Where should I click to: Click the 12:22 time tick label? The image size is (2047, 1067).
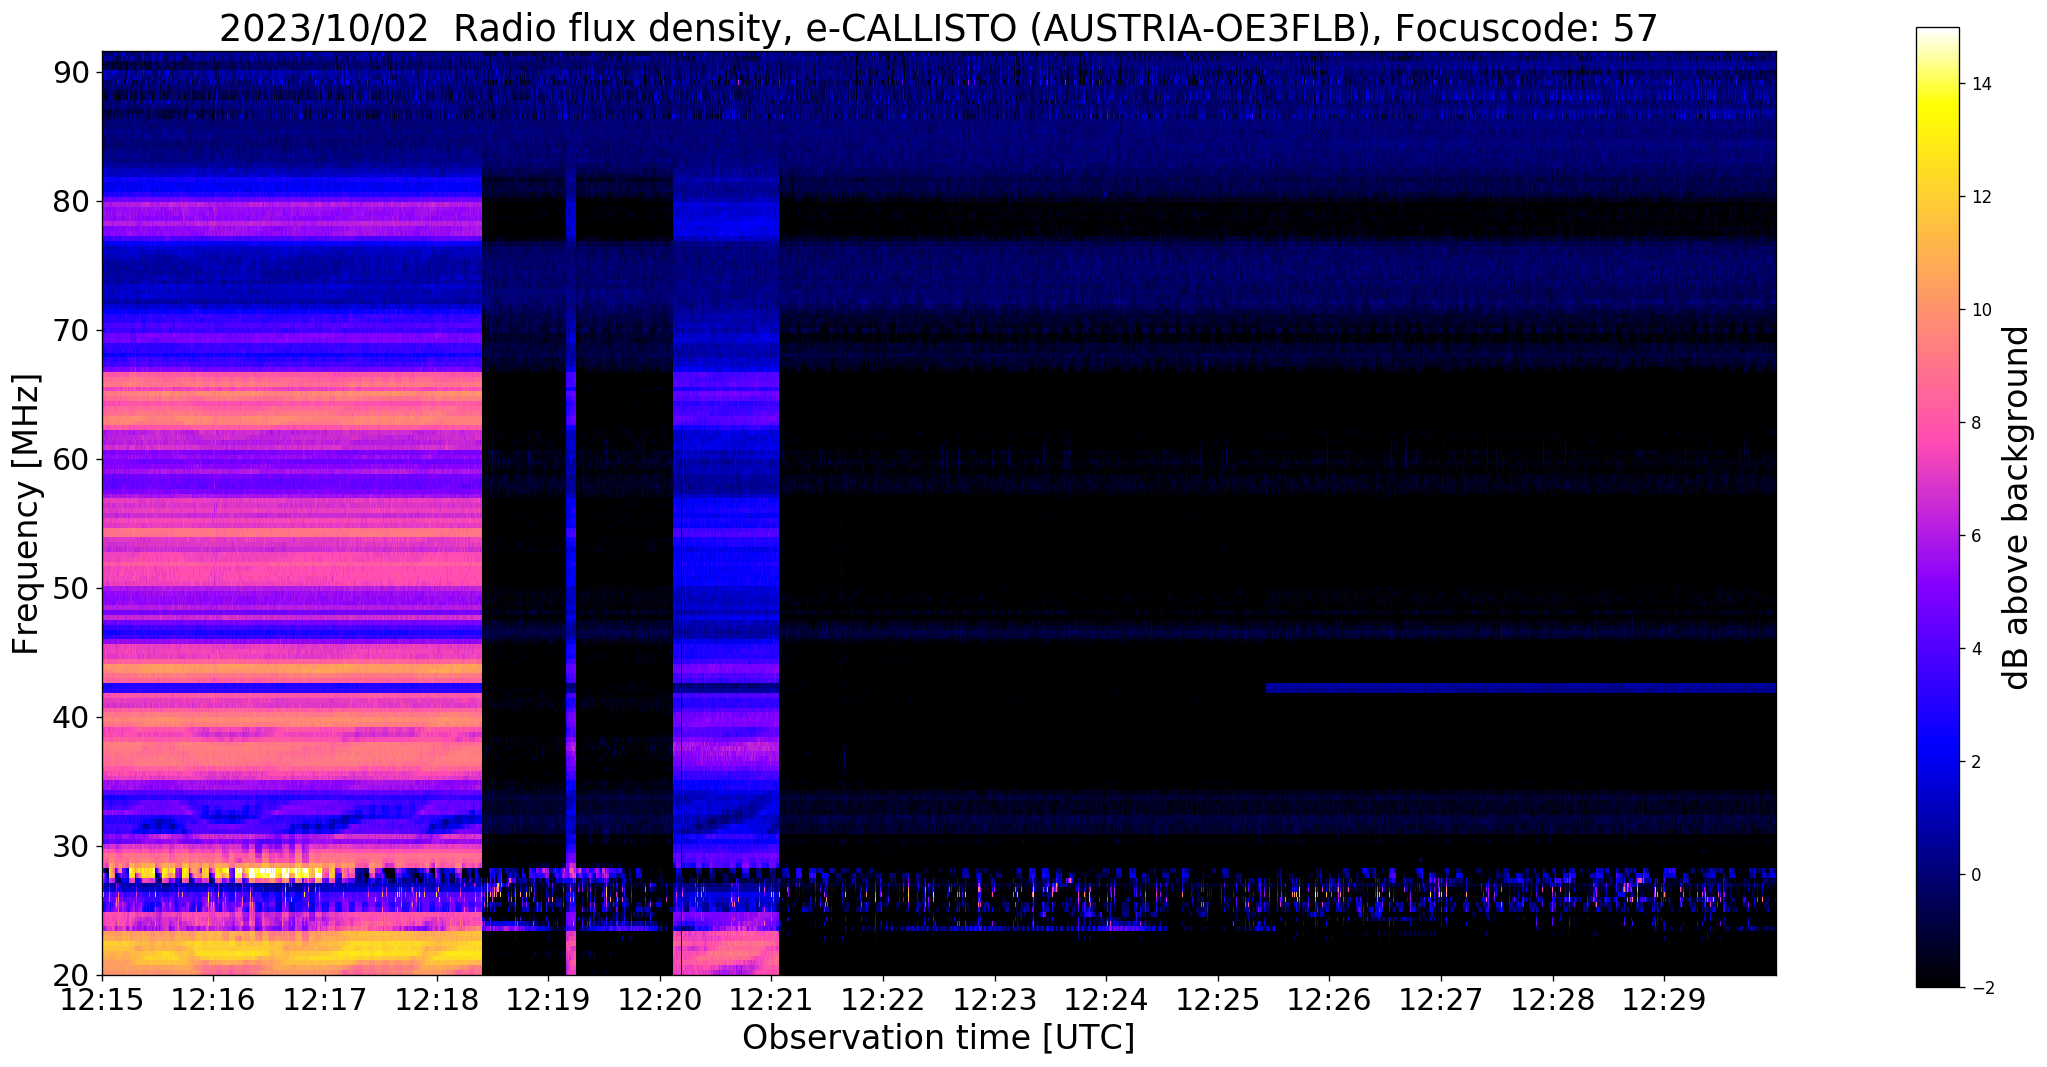pyautogui.click(x=883, y=999)
